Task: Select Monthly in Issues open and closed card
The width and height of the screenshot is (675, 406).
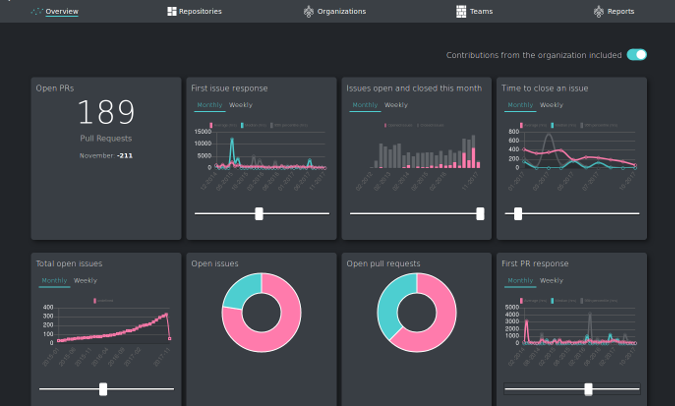Action: 365,105
